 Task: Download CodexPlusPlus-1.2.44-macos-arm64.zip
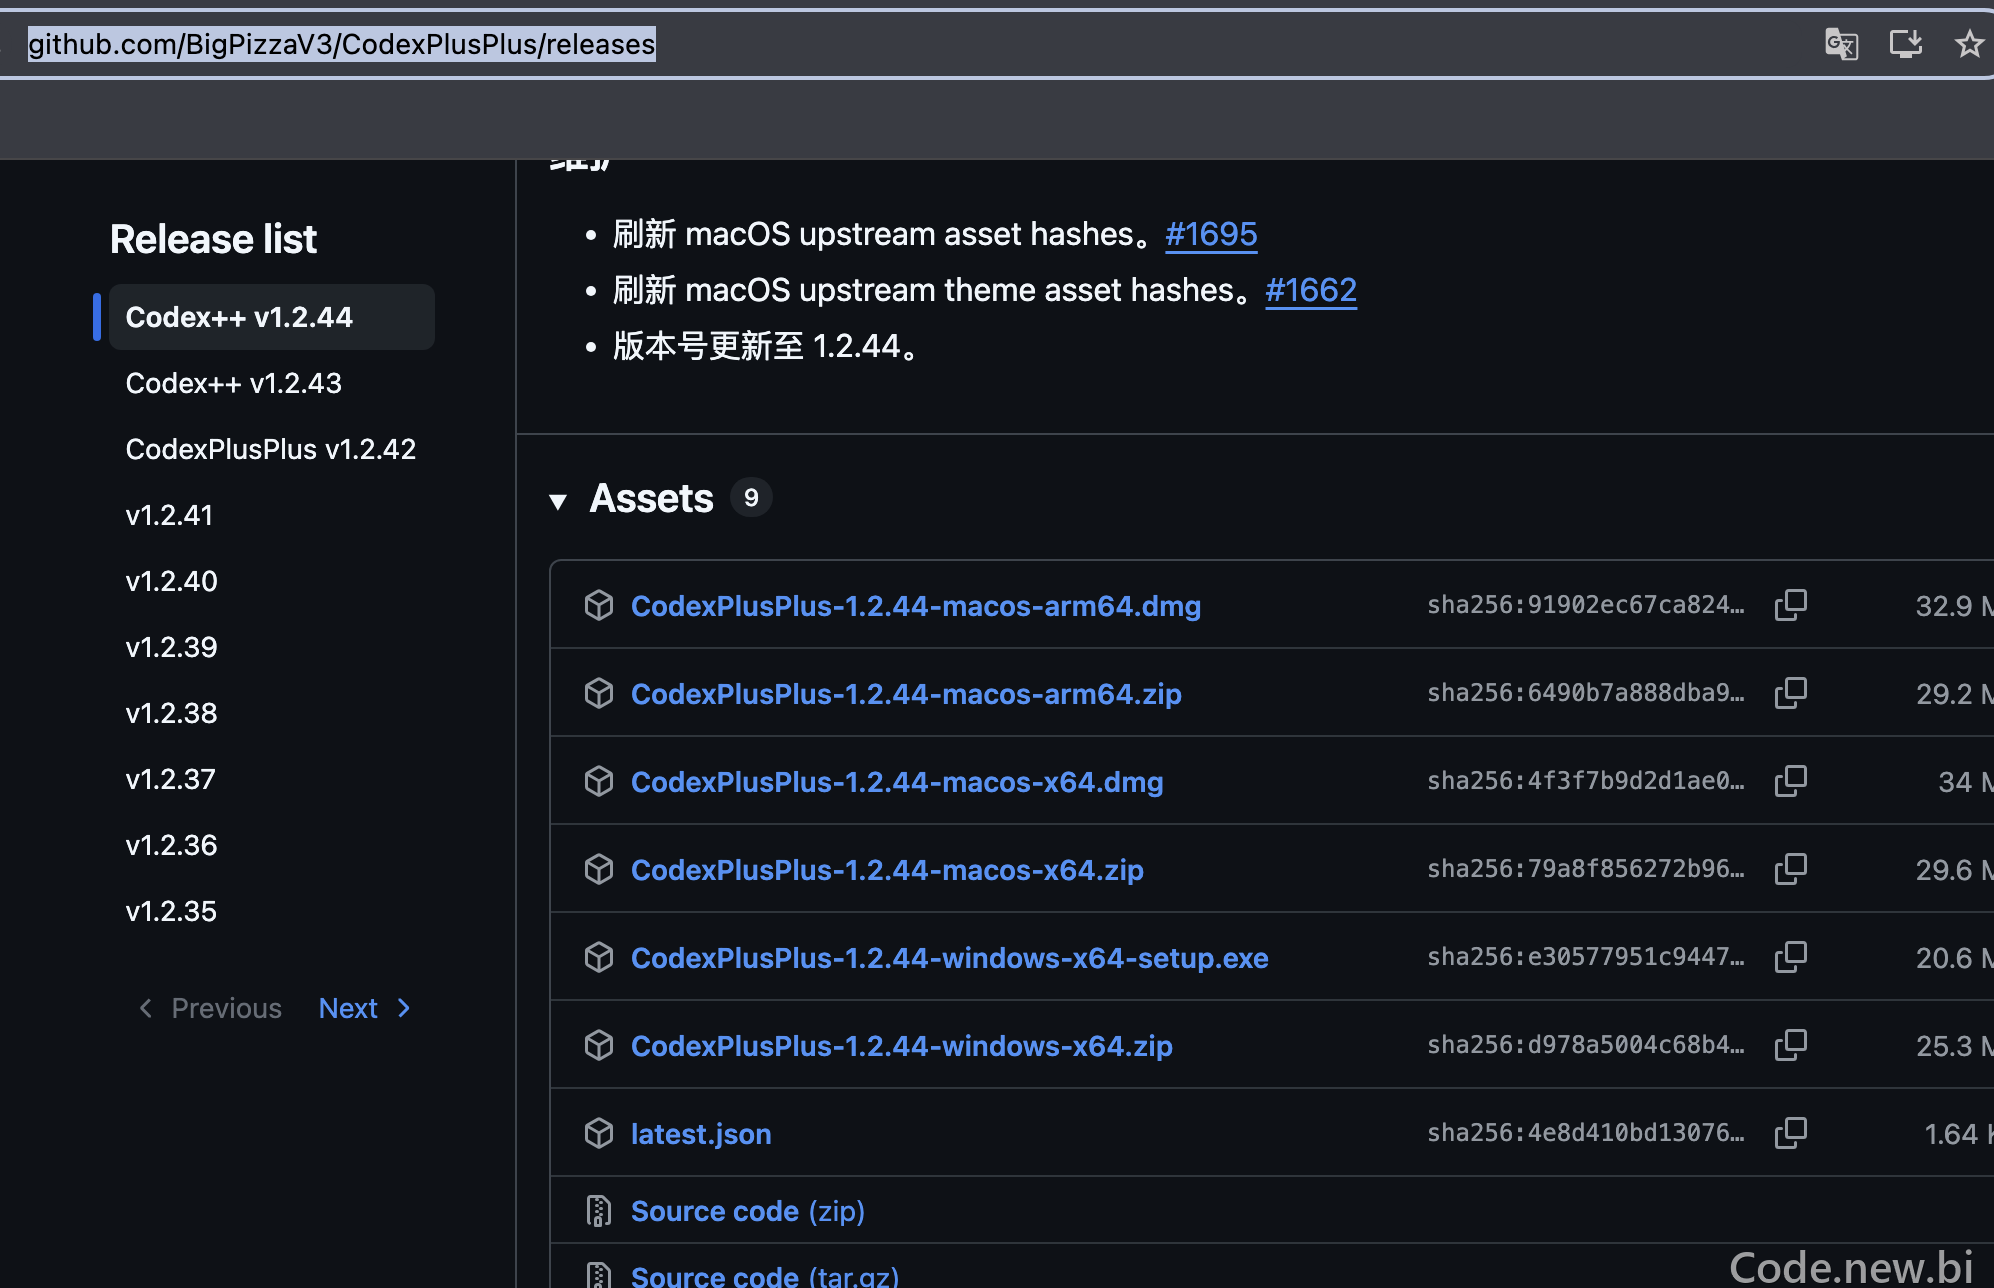coord(906,694)
